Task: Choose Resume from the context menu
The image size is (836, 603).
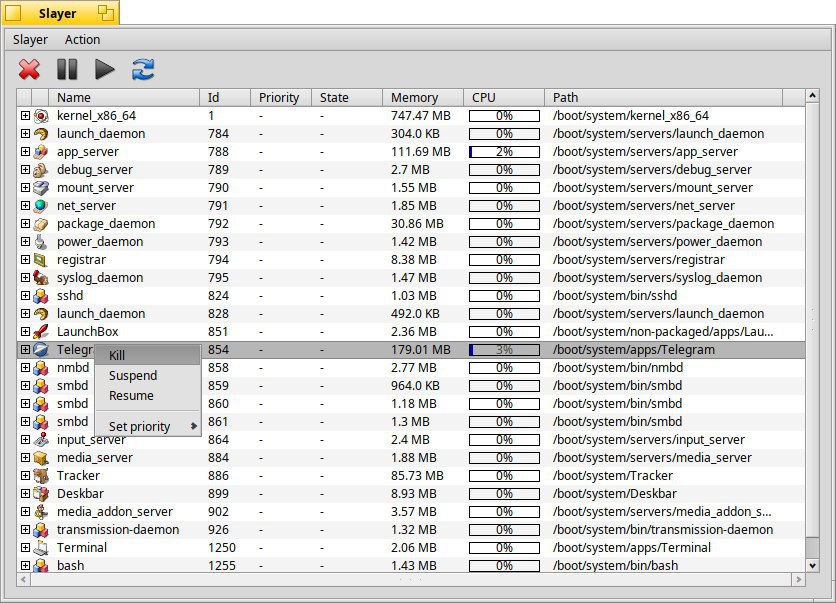Action: [x=148, y=396]
